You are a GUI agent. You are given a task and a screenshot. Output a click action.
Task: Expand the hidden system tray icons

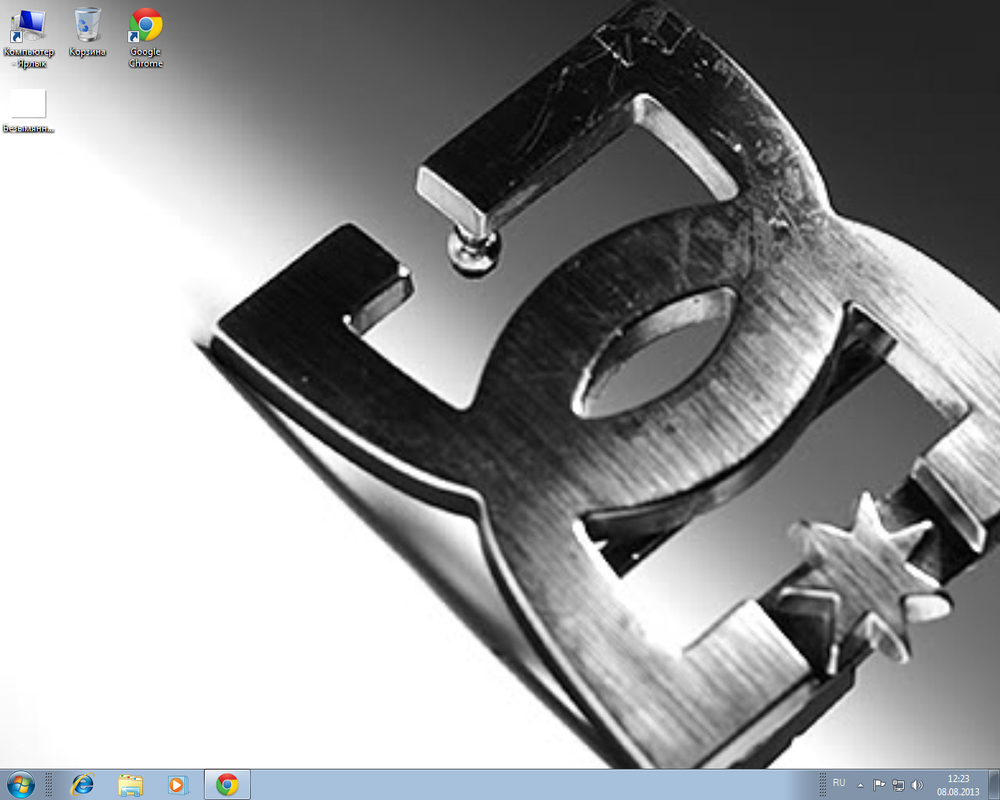[x=862, y=784]
